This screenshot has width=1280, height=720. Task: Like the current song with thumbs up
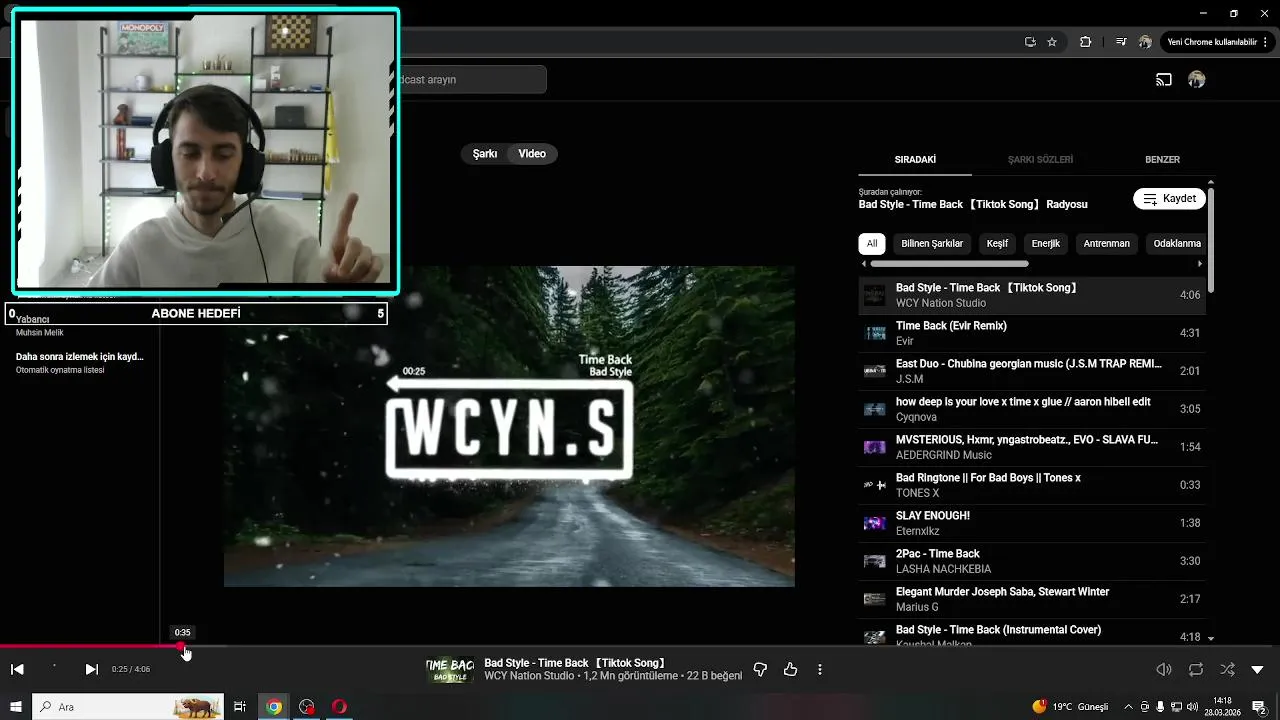click(790, 669)
